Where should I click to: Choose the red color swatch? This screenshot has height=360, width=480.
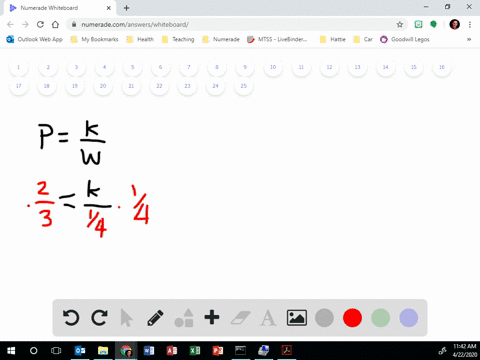click(352, 318)
